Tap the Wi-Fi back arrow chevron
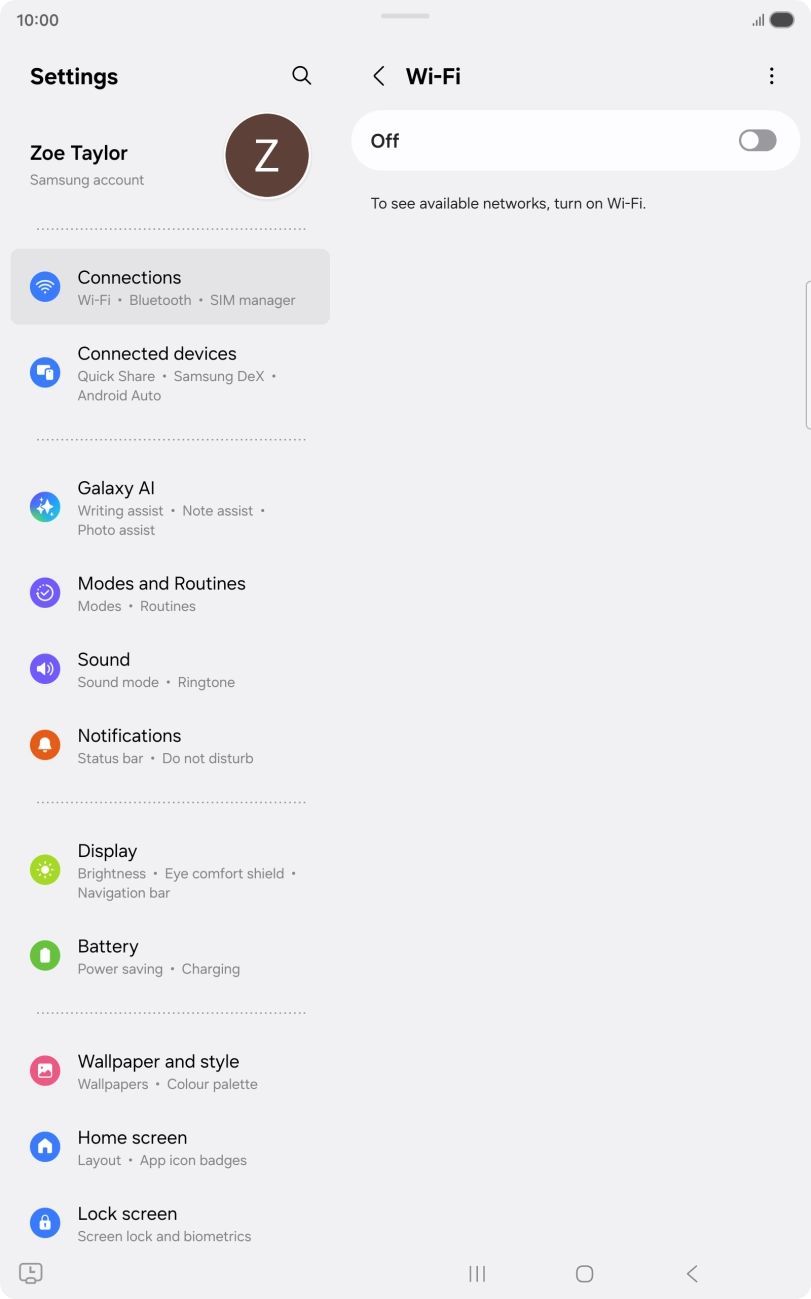The image size is (811, 1299). coord(379,76)
